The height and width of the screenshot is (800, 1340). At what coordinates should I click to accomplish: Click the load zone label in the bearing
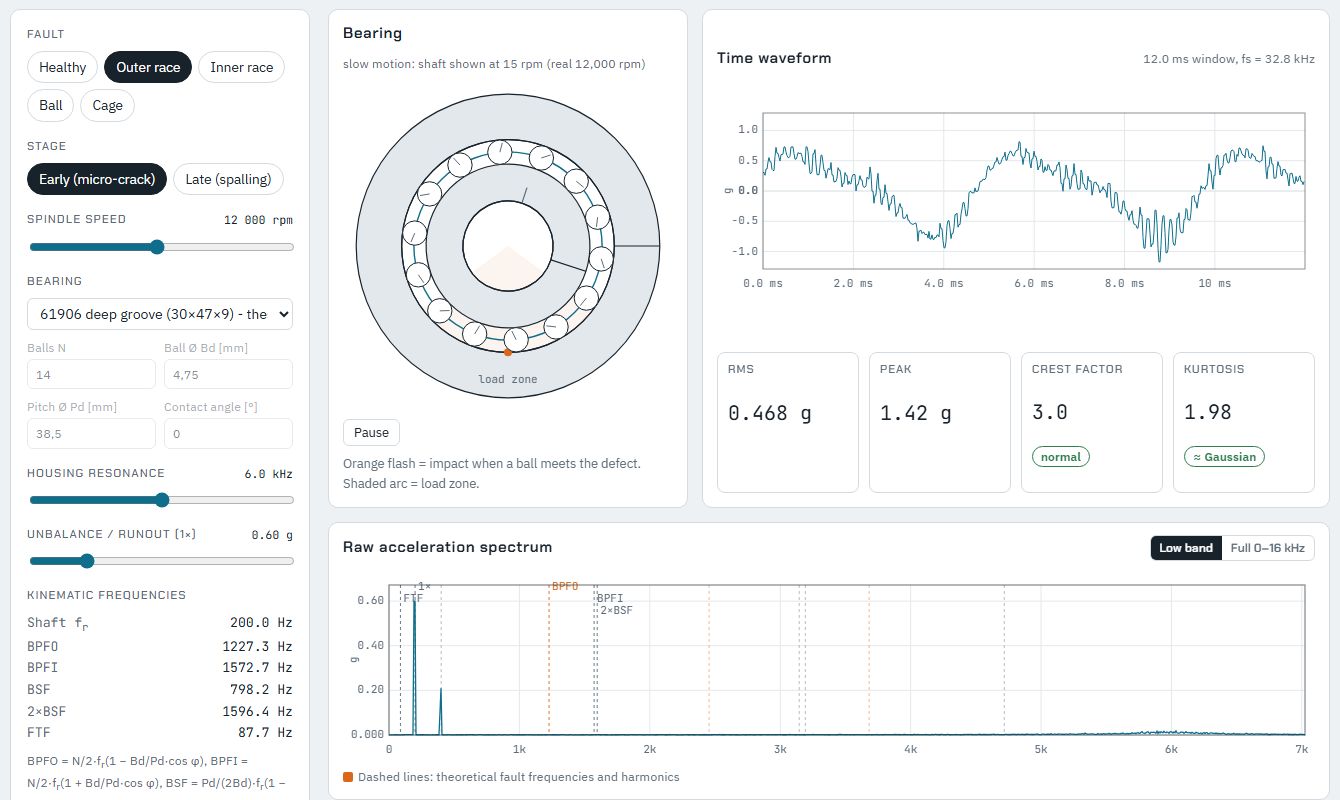point(508,379)
